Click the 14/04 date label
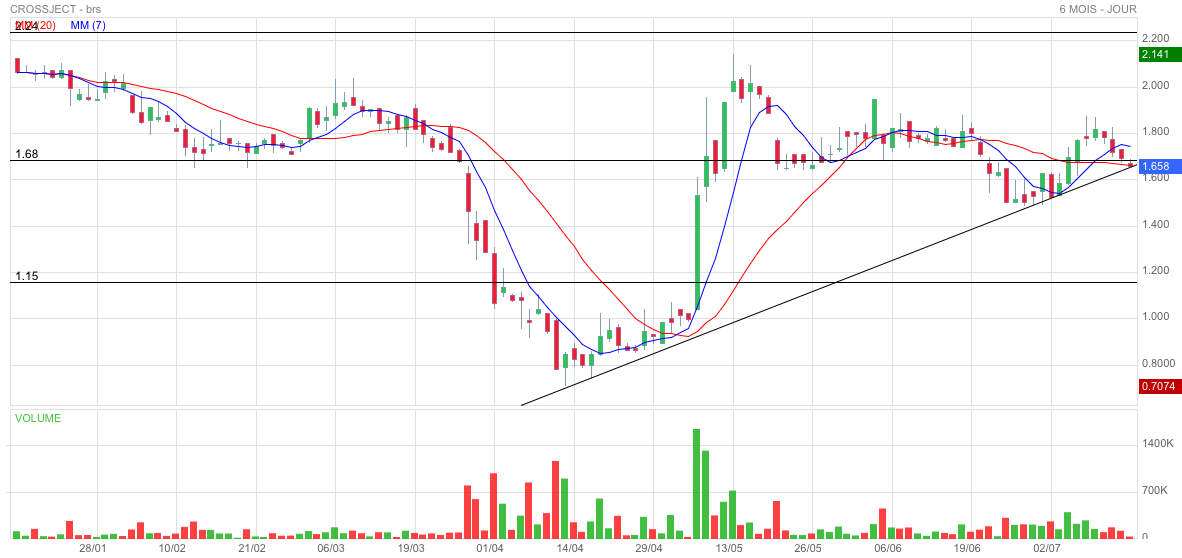This screenshot has width=1182, height=558. [569, 547]
